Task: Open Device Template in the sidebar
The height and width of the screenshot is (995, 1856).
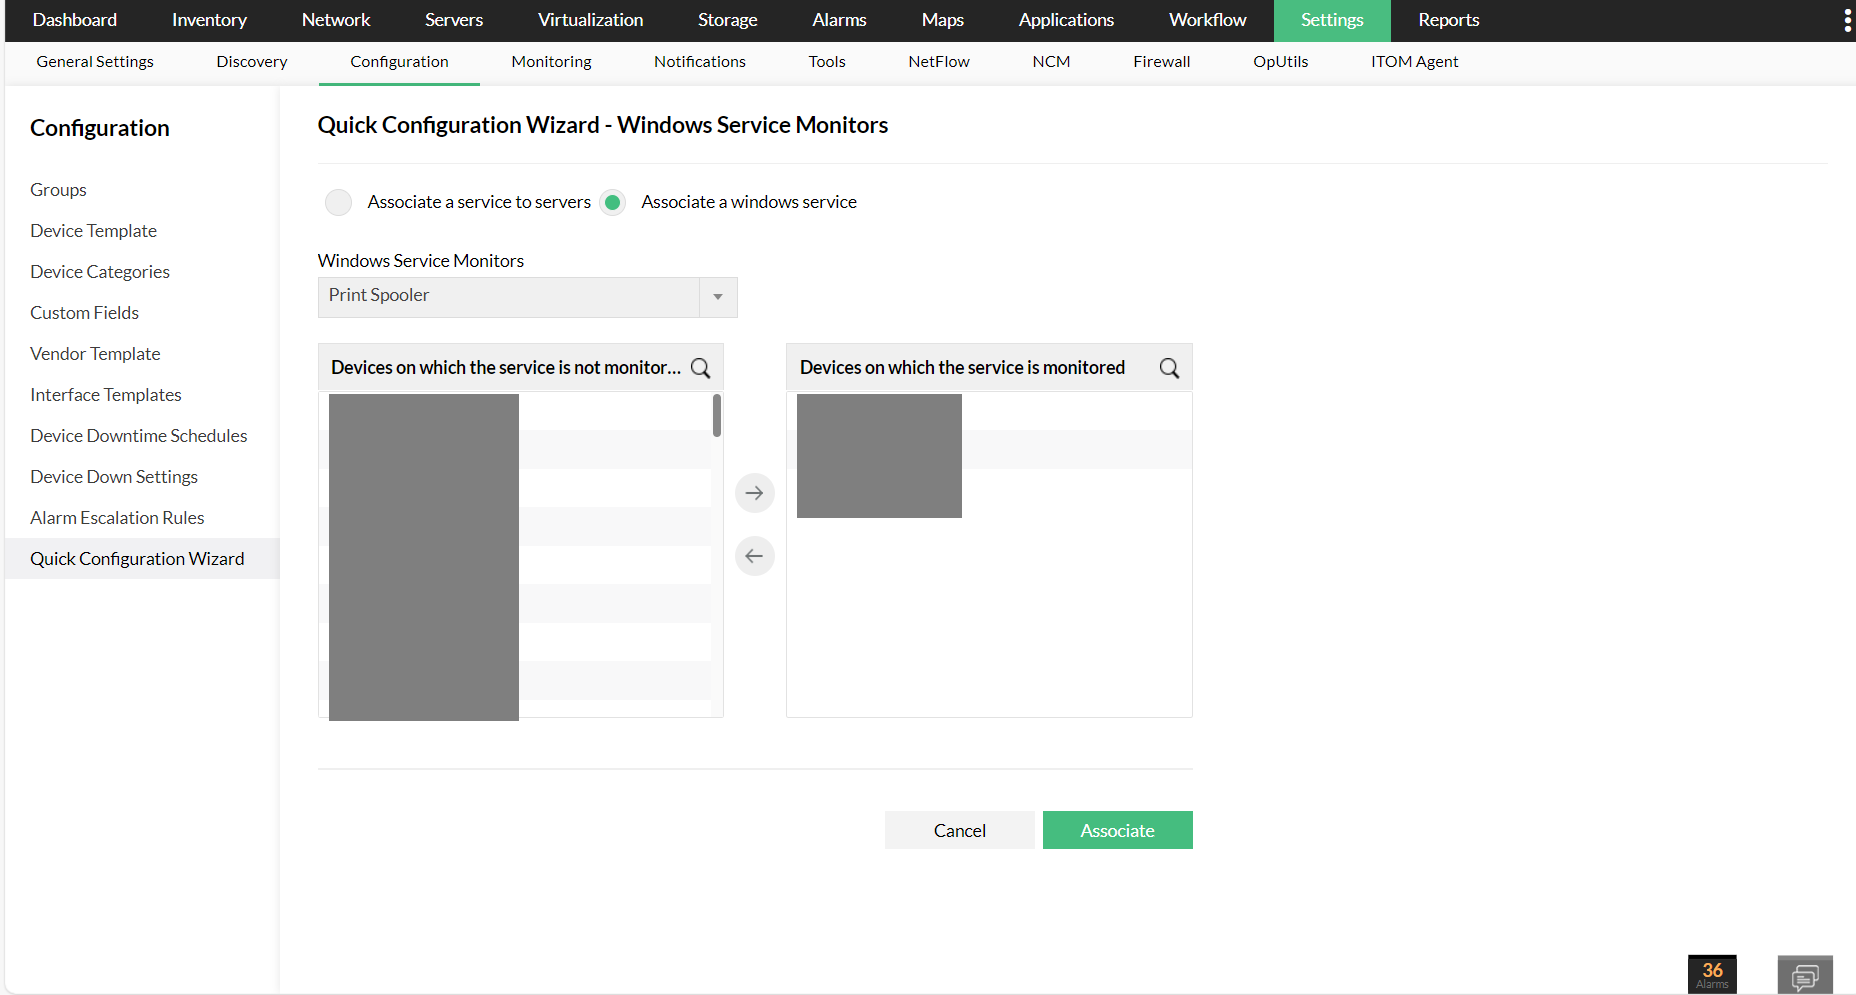Action: (93, 231)
